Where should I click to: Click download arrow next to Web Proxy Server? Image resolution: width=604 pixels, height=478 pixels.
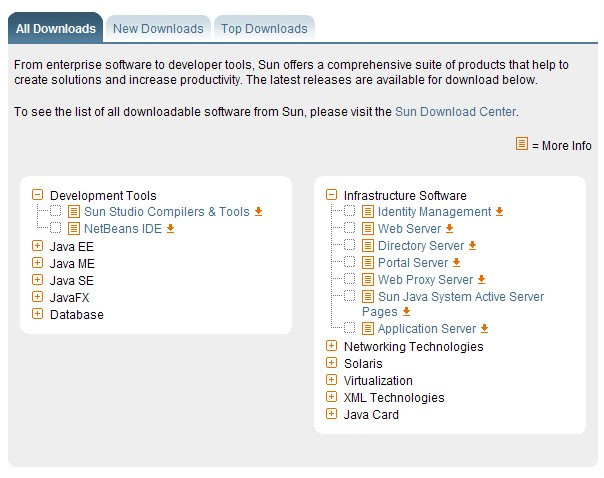(481, 279)
